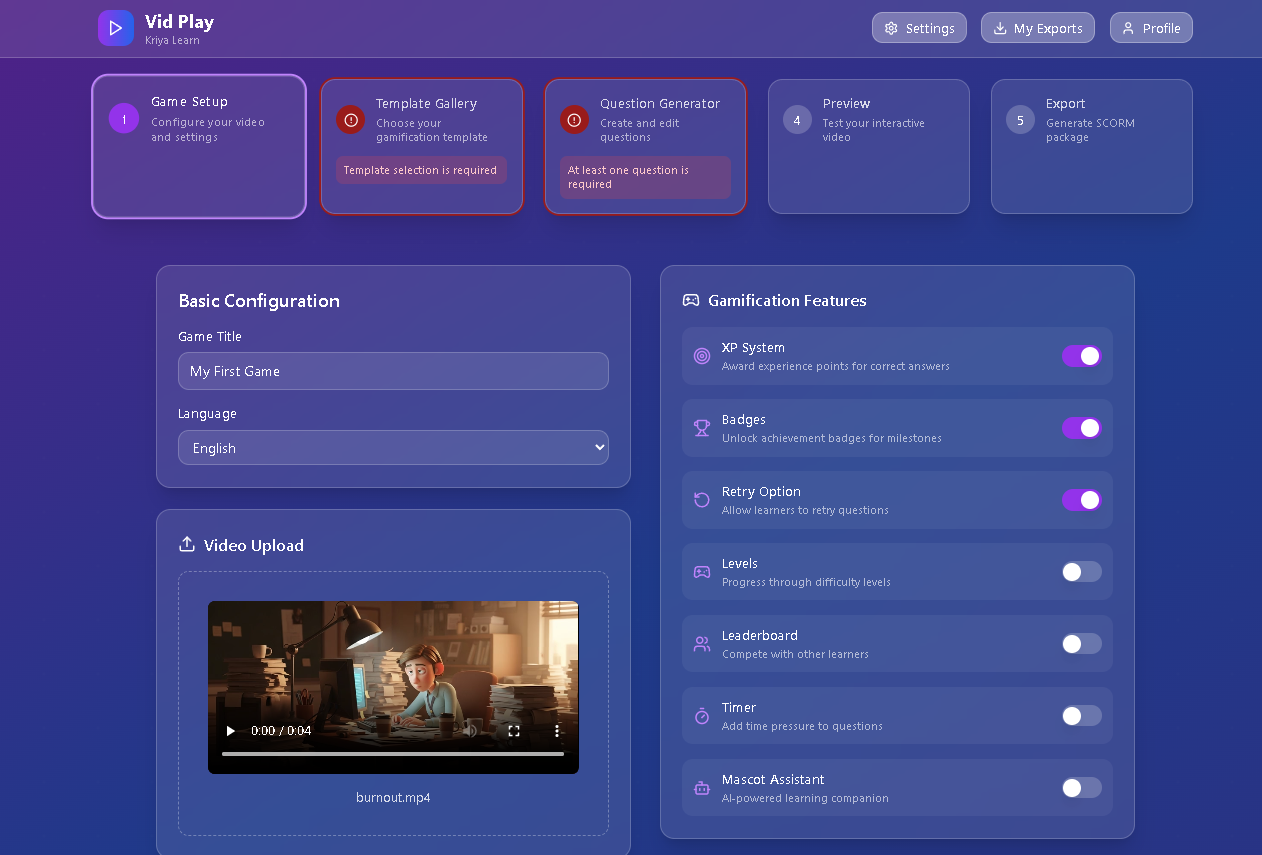Disable the XP System toggle
The image size is (1262, 855).
(x=1082, y=356)
